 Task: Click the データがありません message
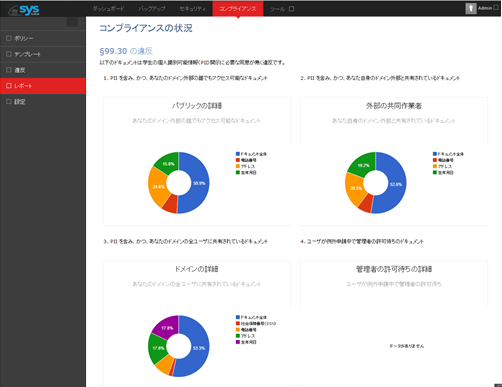(406, 346)
